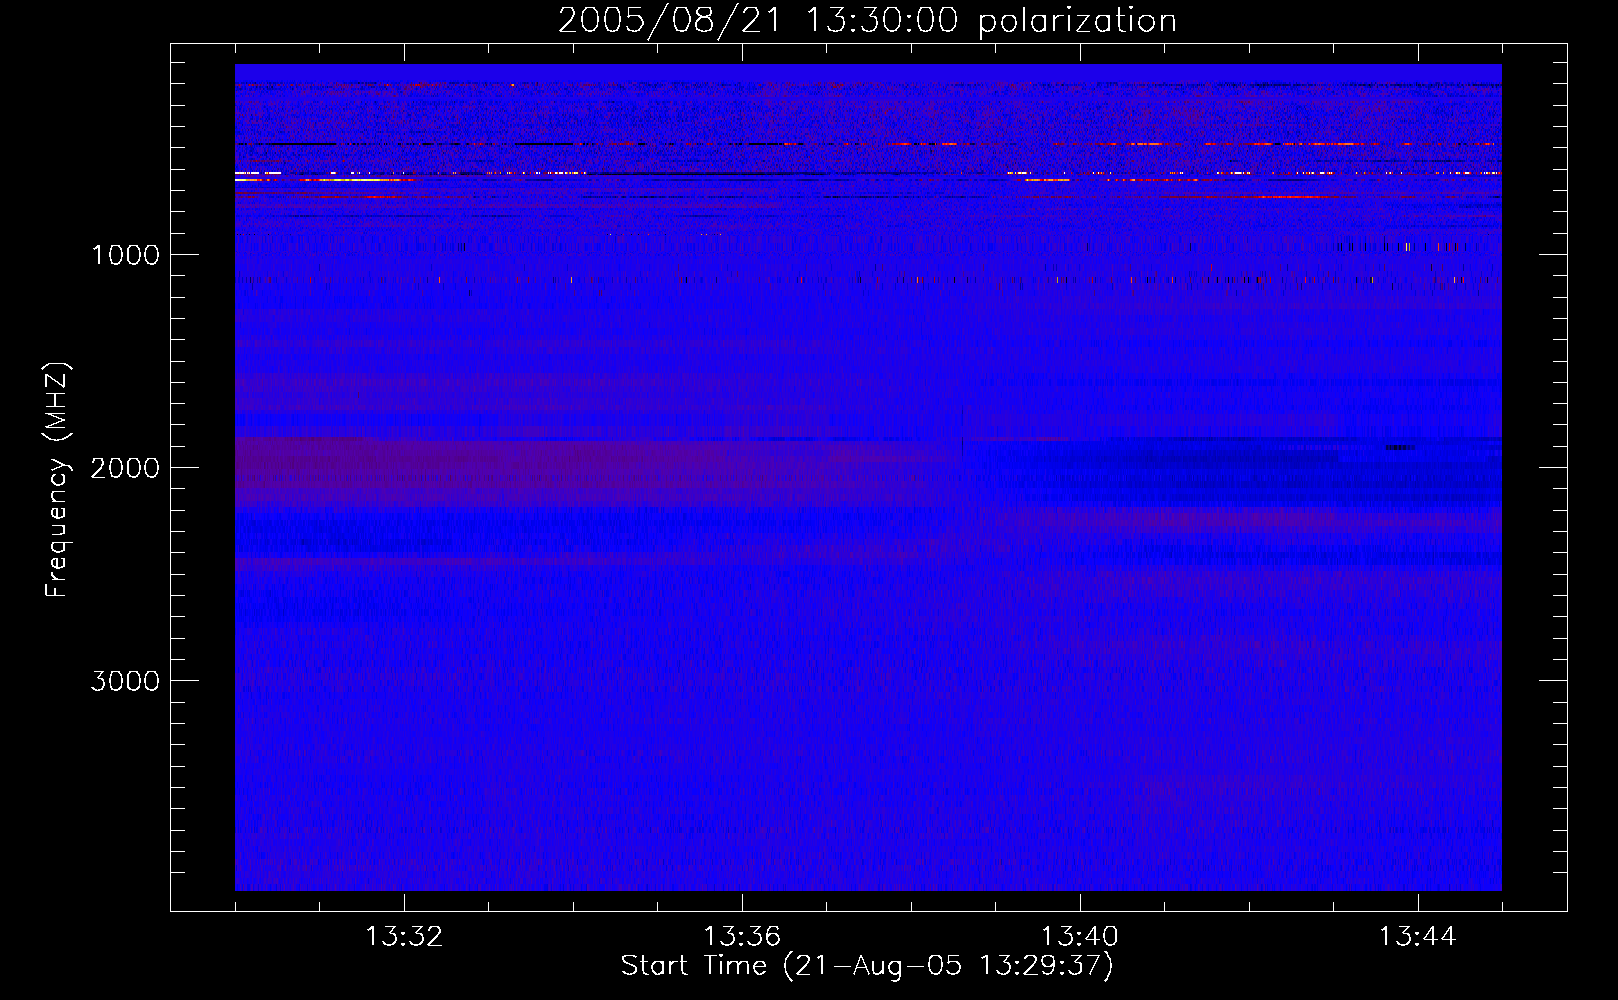Screen dimensions: 1618x1000
Task: Click the 3000 frequency tick label
Action: click(x=125, y=681)
